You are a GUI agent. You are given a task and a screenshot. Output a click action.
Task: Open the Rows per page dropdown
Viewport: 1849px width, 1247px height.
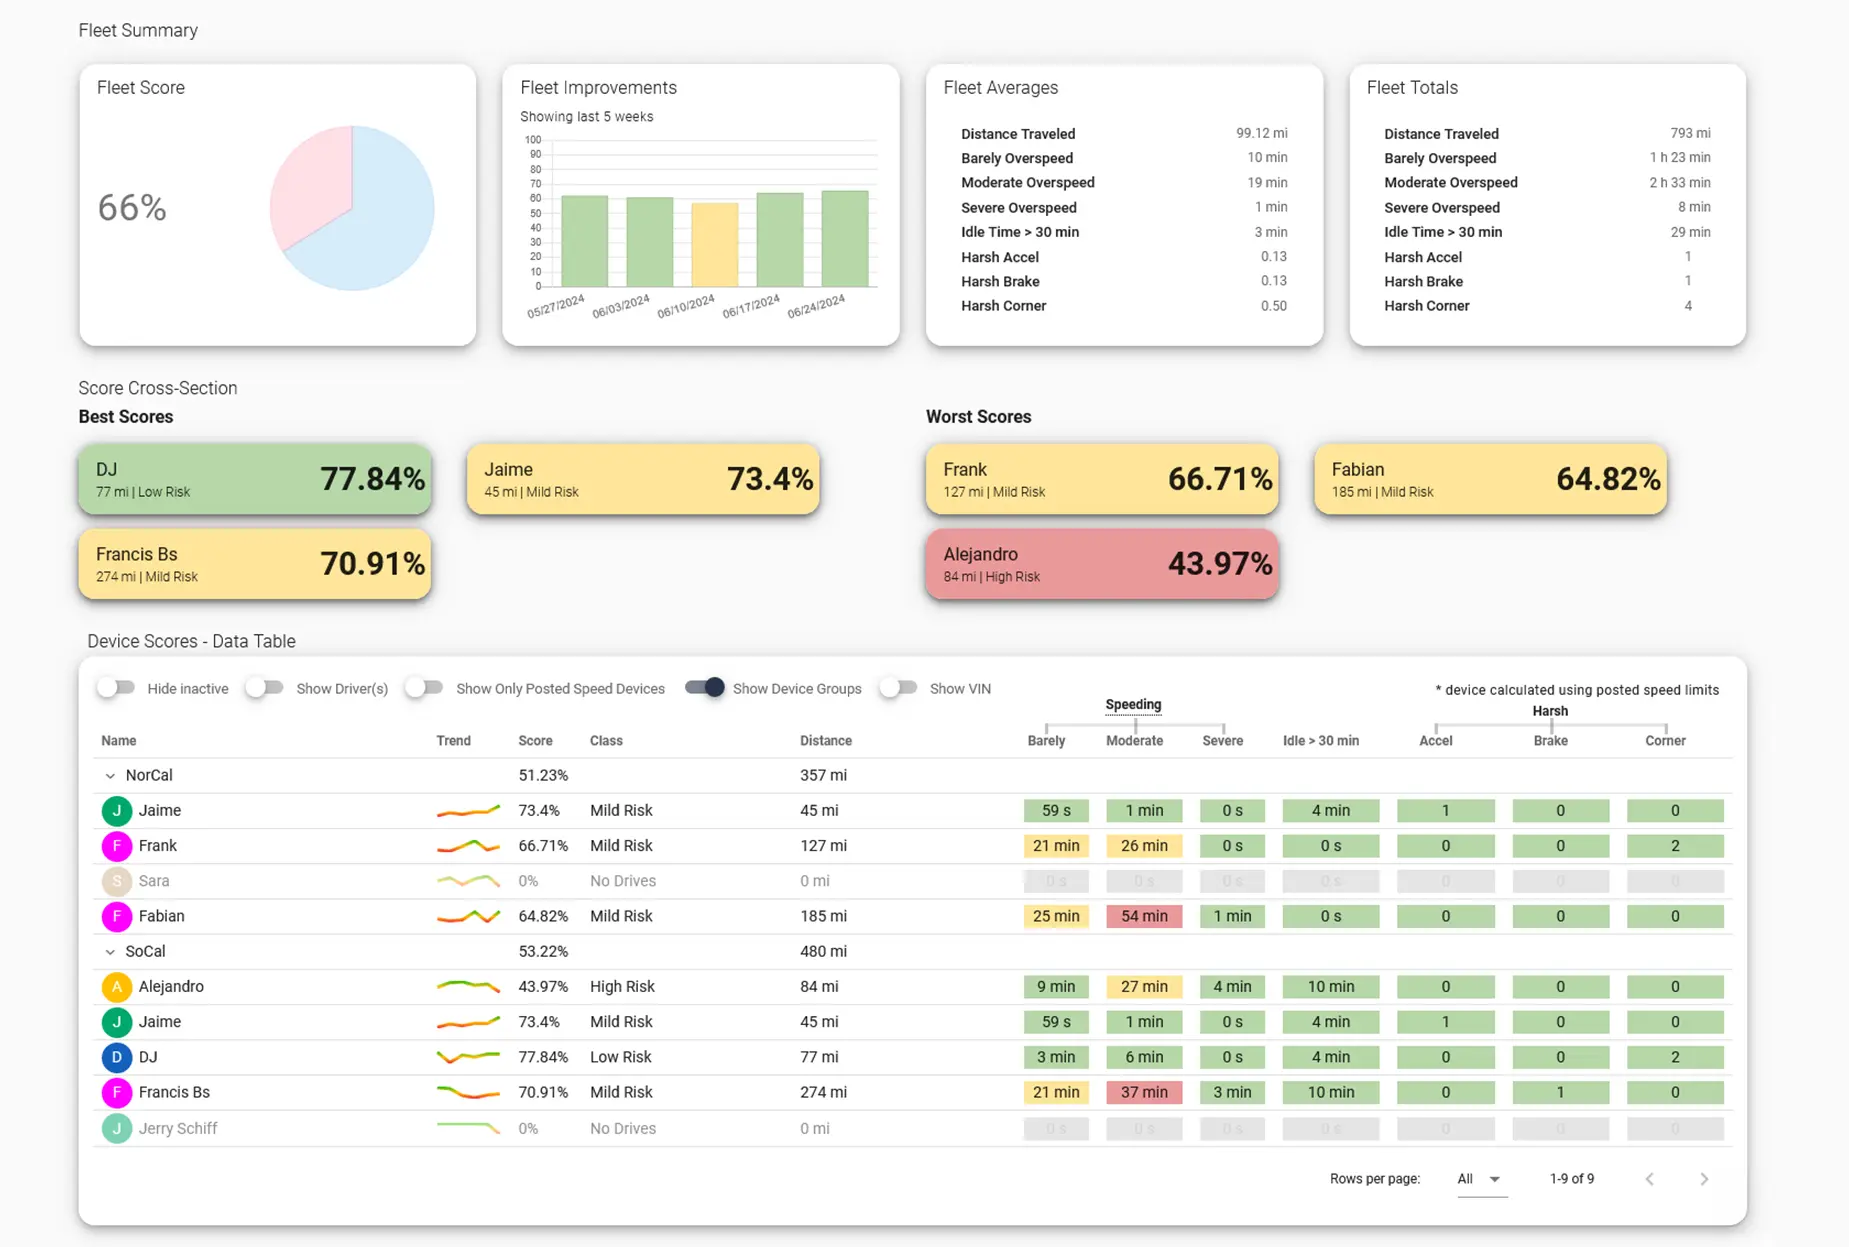(1479, 1179)
